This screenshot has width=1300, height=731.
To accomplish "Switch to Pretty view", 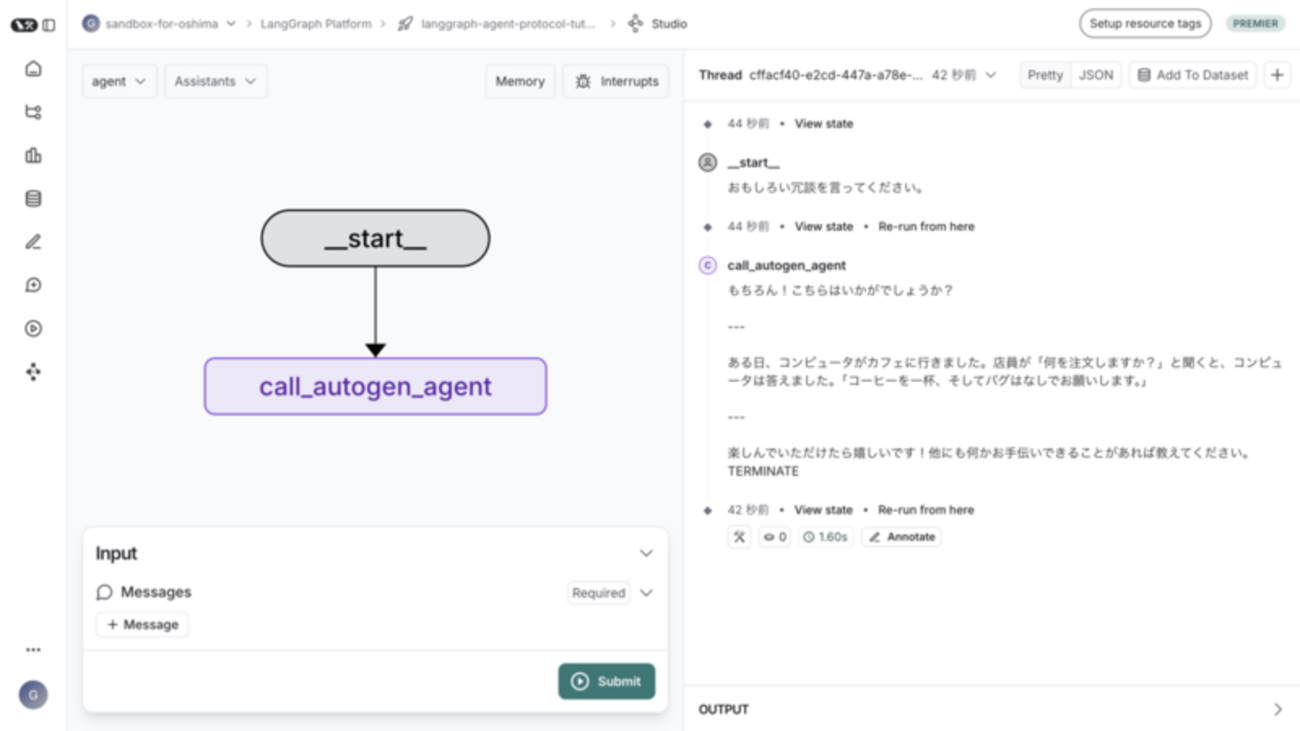I will coord(1045,75).
